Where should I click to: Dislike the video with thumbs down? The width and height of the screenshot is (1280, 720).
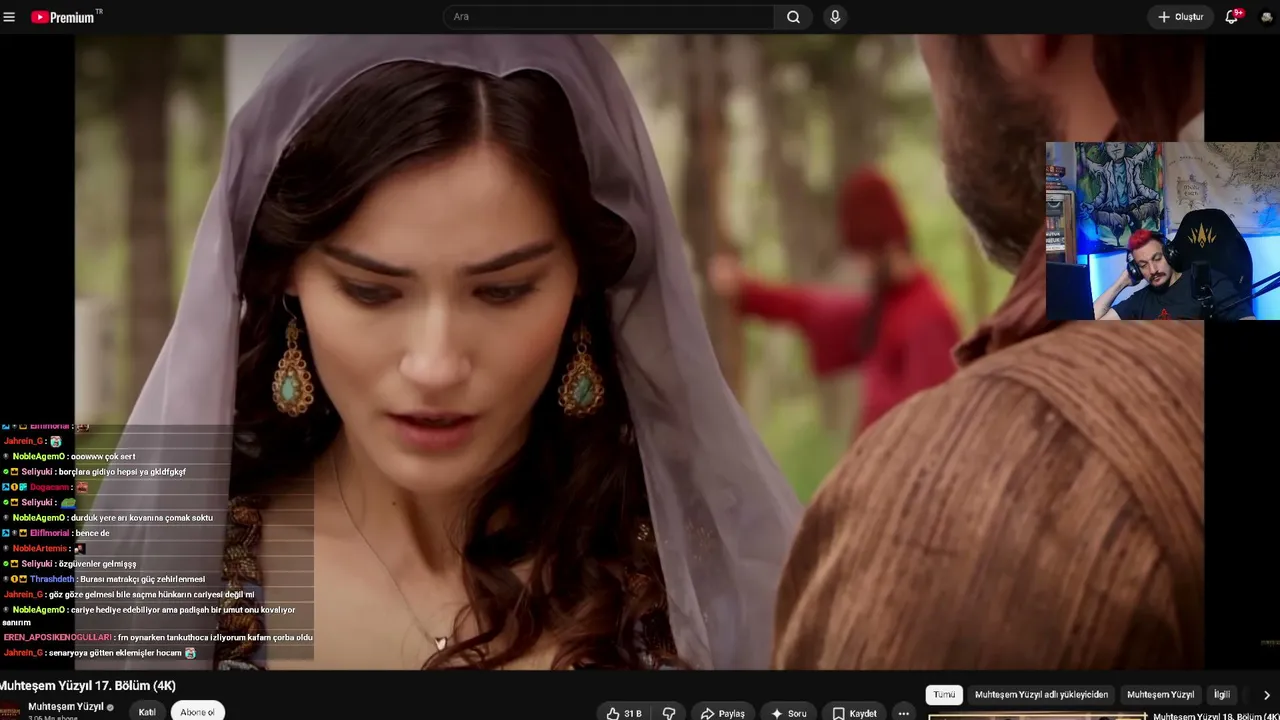pos(669,713)
